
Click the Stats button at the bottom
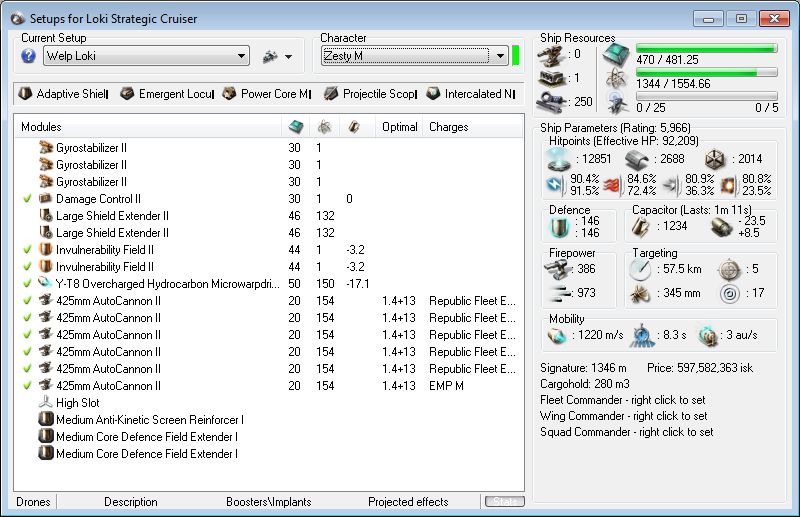(x=505, y=501)
